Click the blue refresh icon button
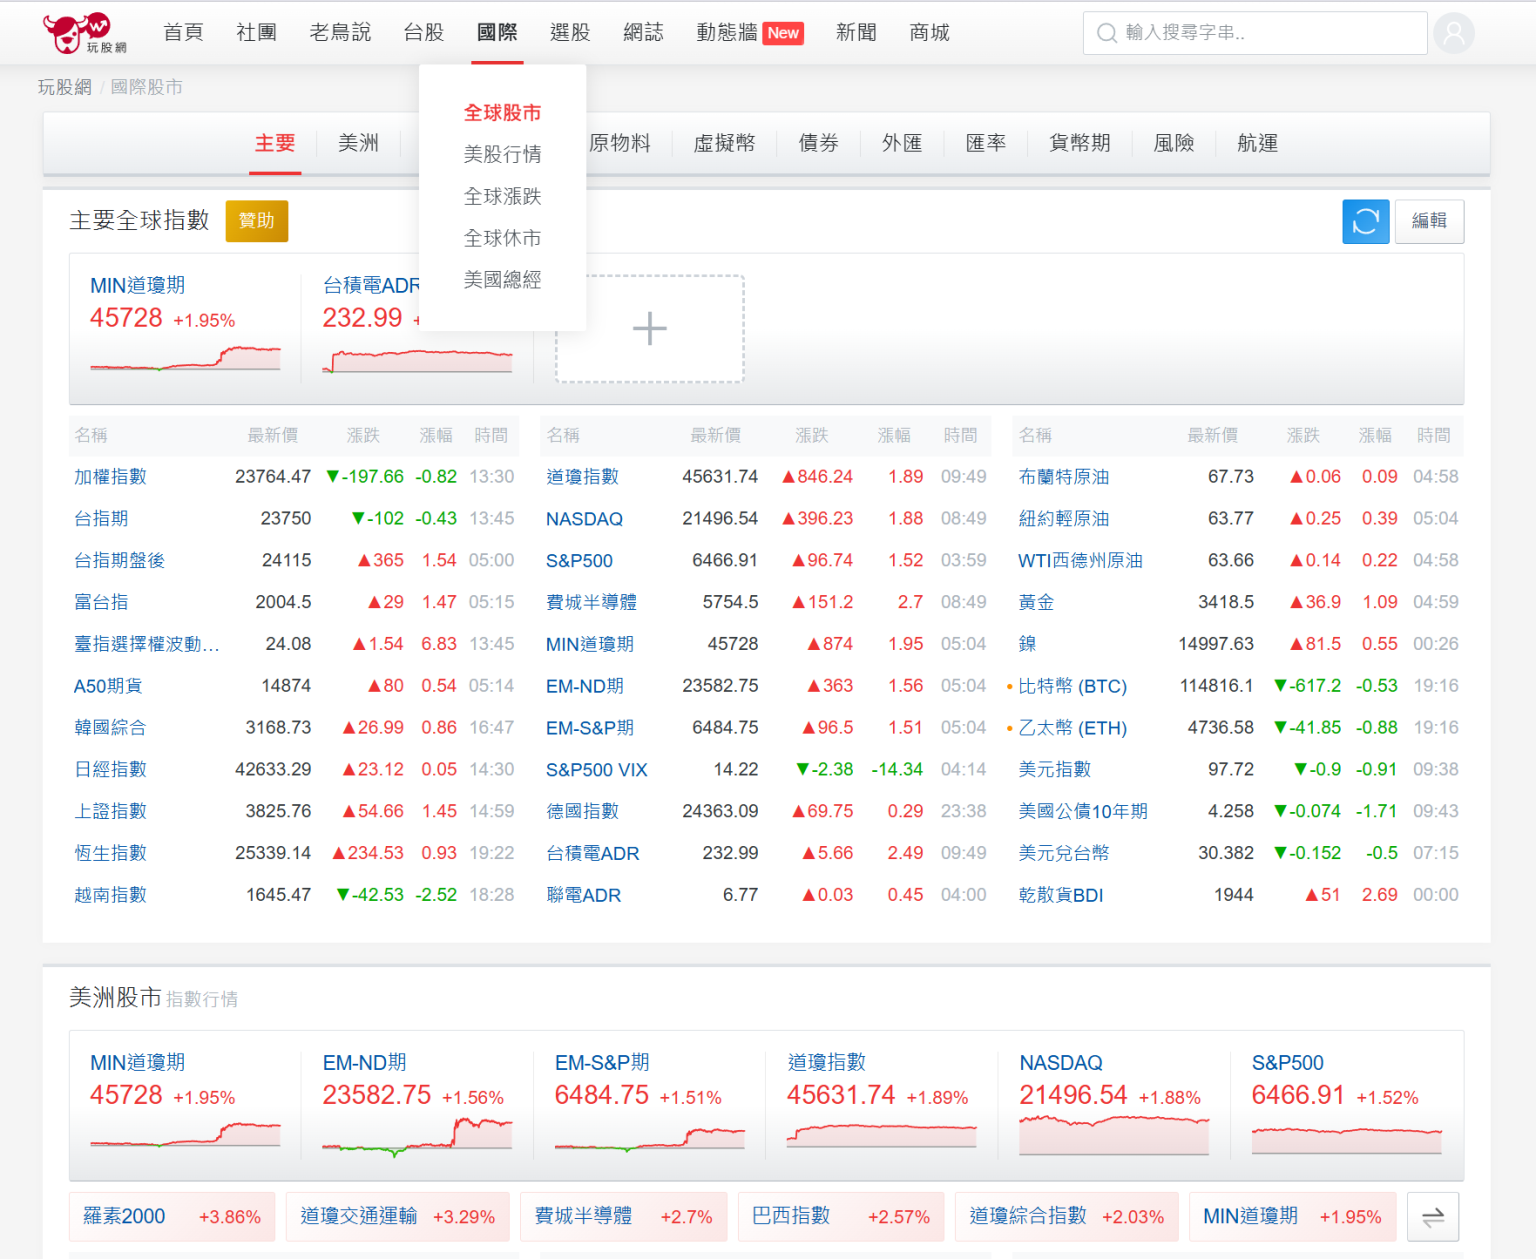 click(1365, 221)
